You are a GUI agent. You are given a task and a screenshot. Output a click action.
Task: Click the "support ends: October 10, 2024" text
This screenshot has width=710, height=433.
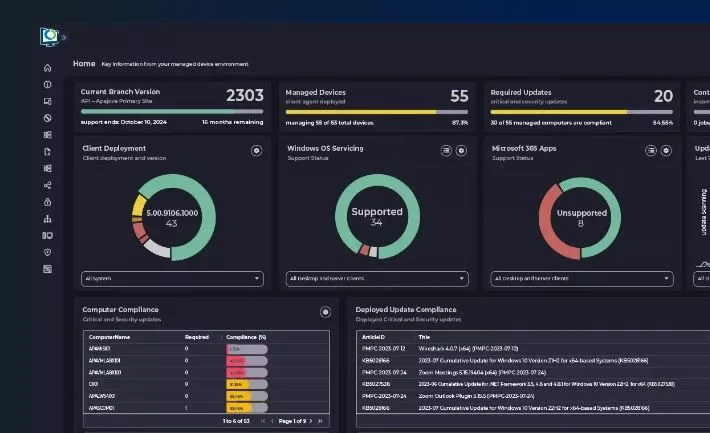[124, 122]
